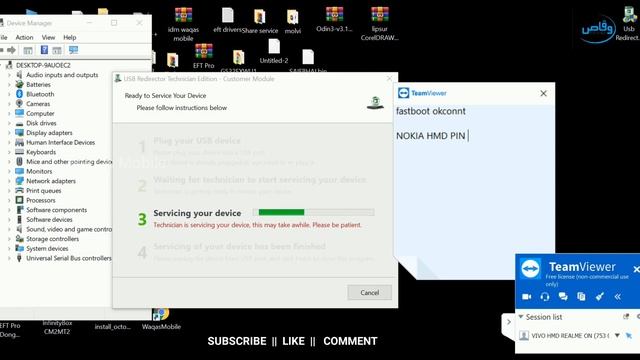The height and width of the screenshot is (360, 640).
Task: Click VIVO HMD REALME ON session entry
Action: tap(570, 336)
